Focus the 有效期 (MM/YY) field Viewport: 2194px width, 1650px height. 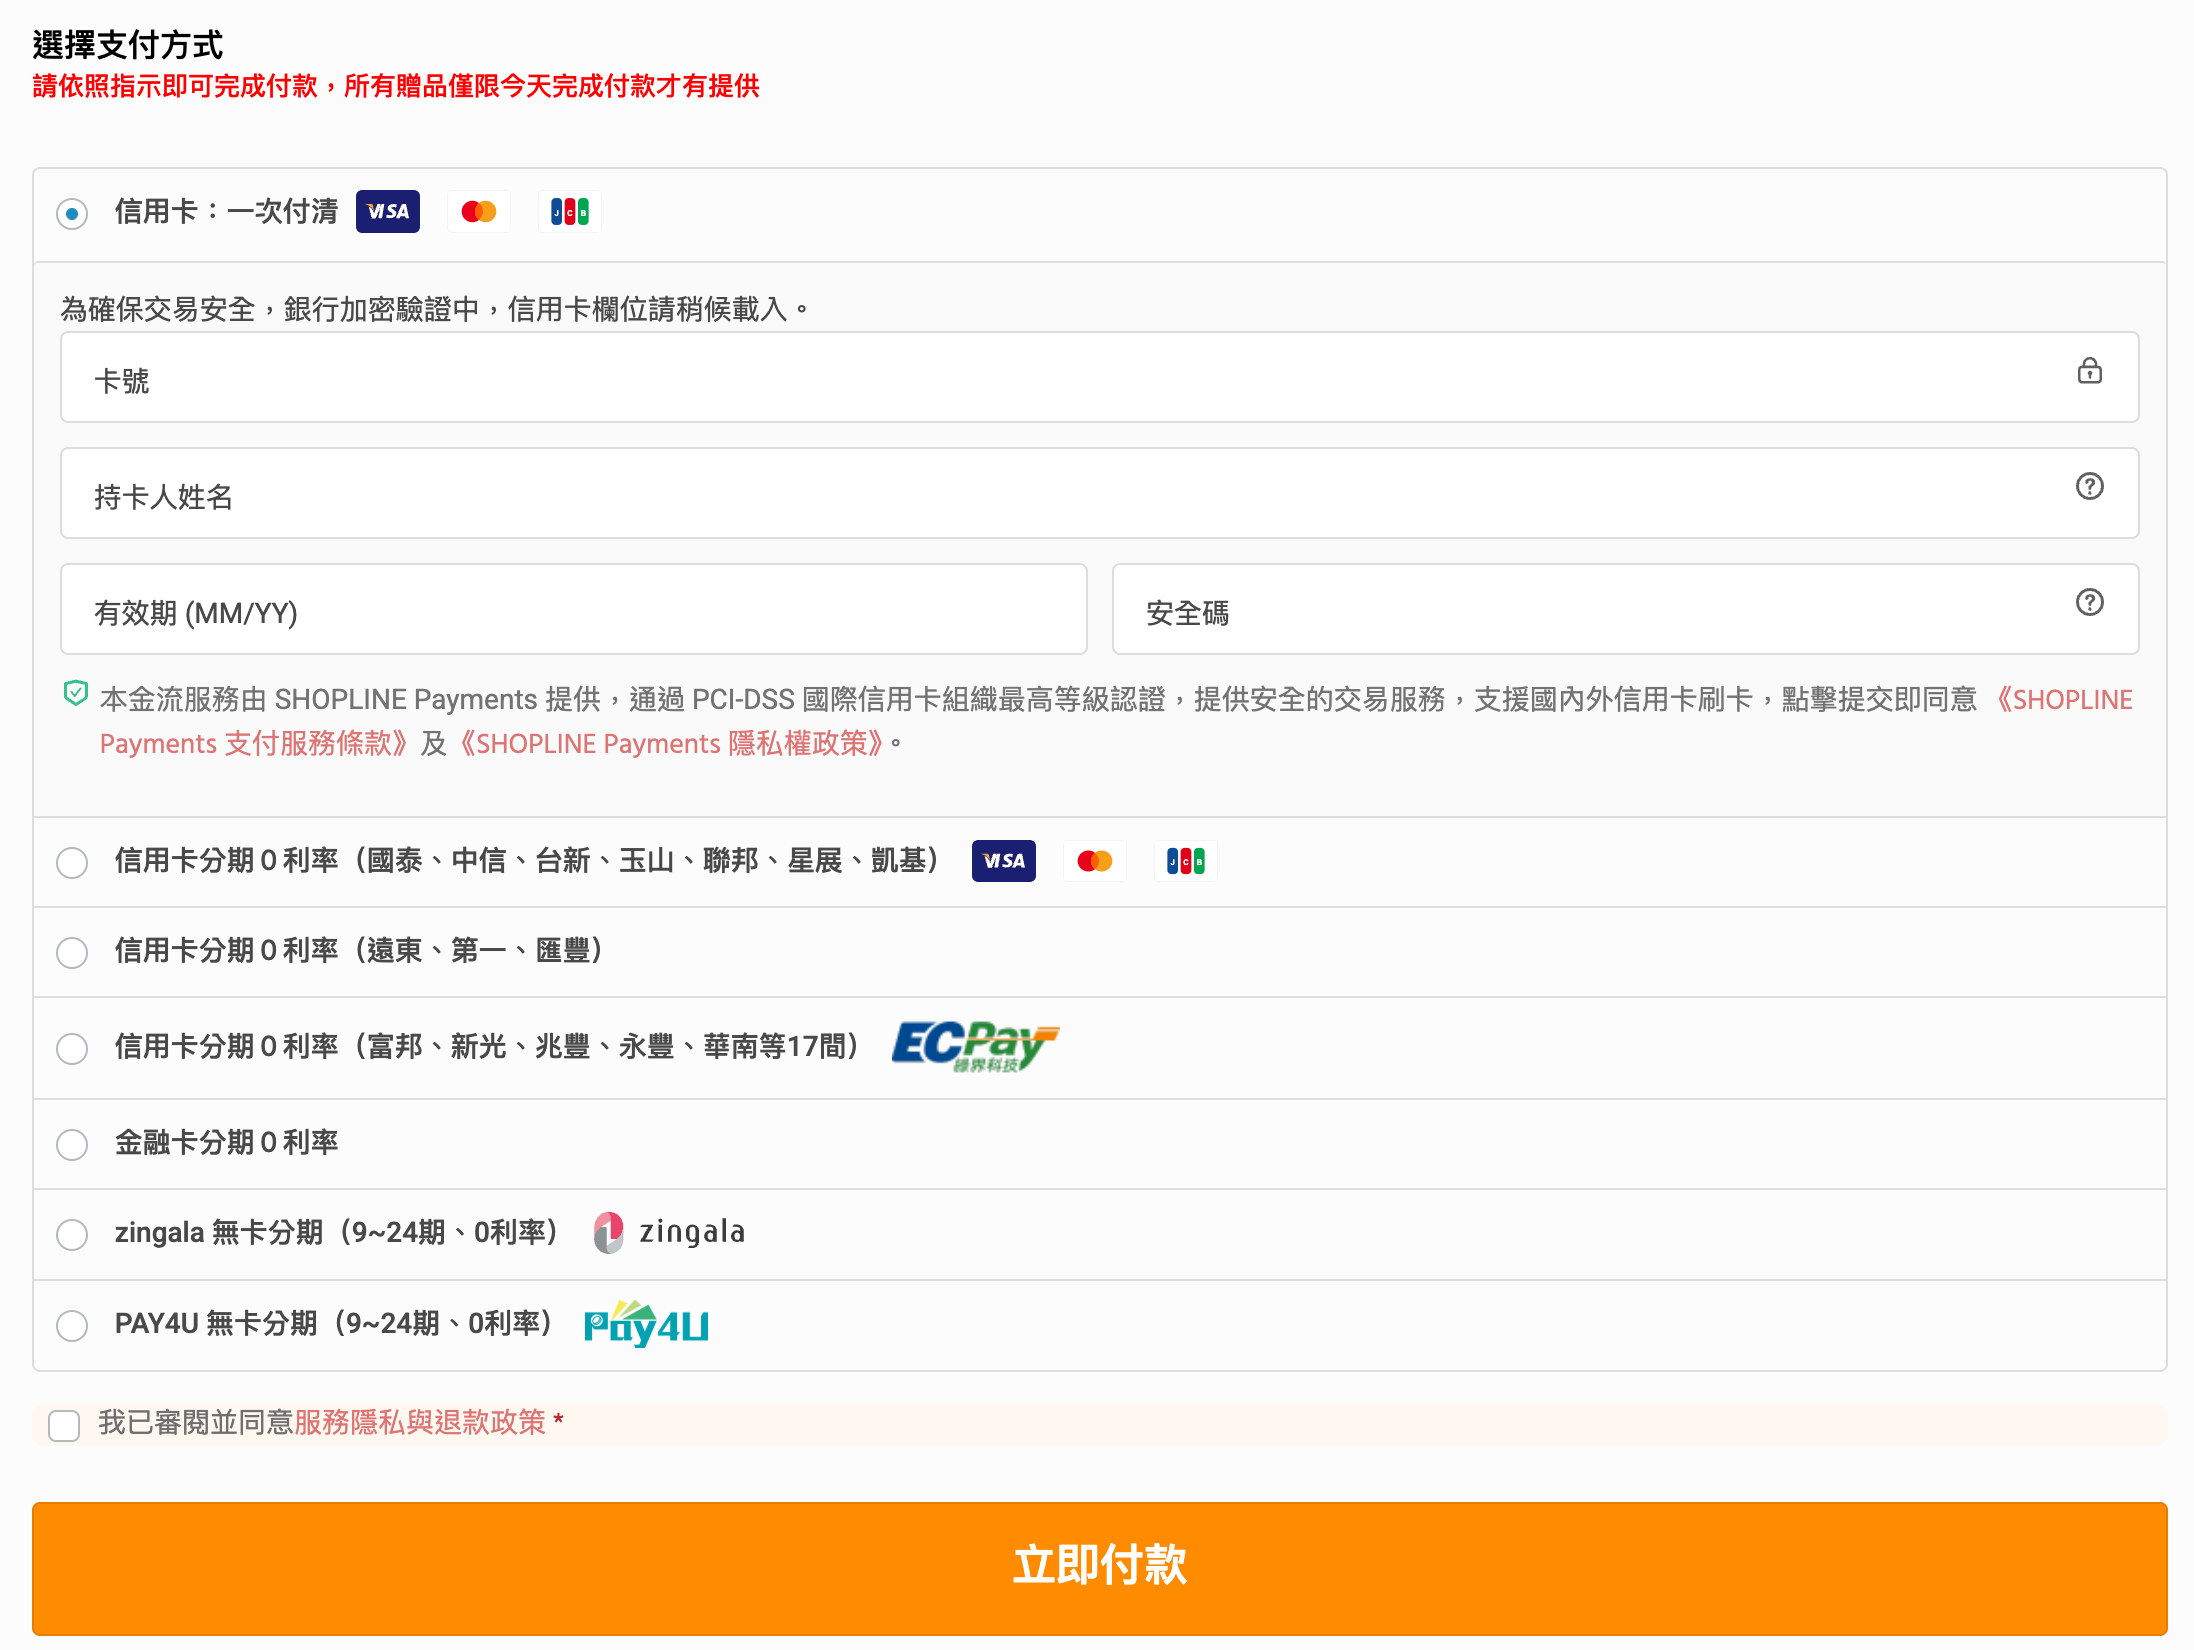(x=574, y=609)
